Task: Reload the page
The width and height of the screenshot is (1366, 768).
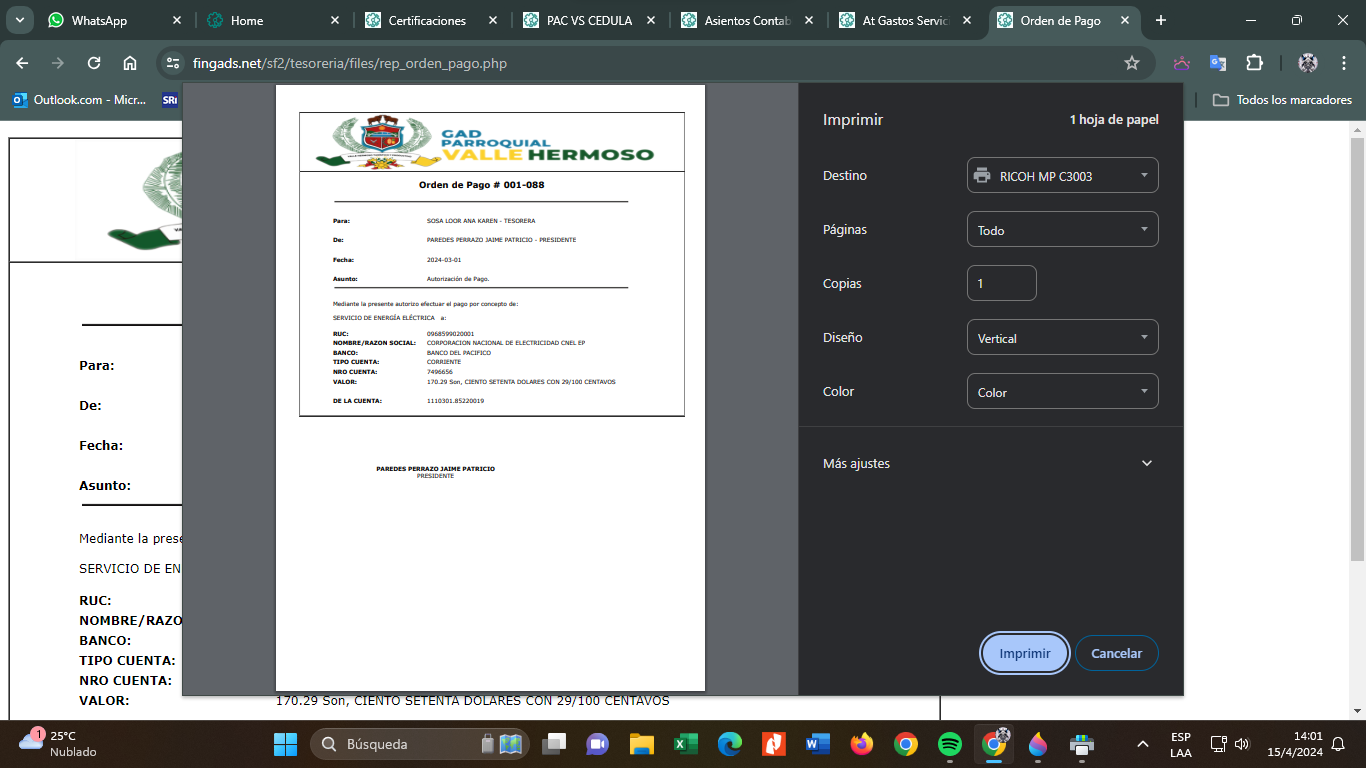Action: [94, 63]
